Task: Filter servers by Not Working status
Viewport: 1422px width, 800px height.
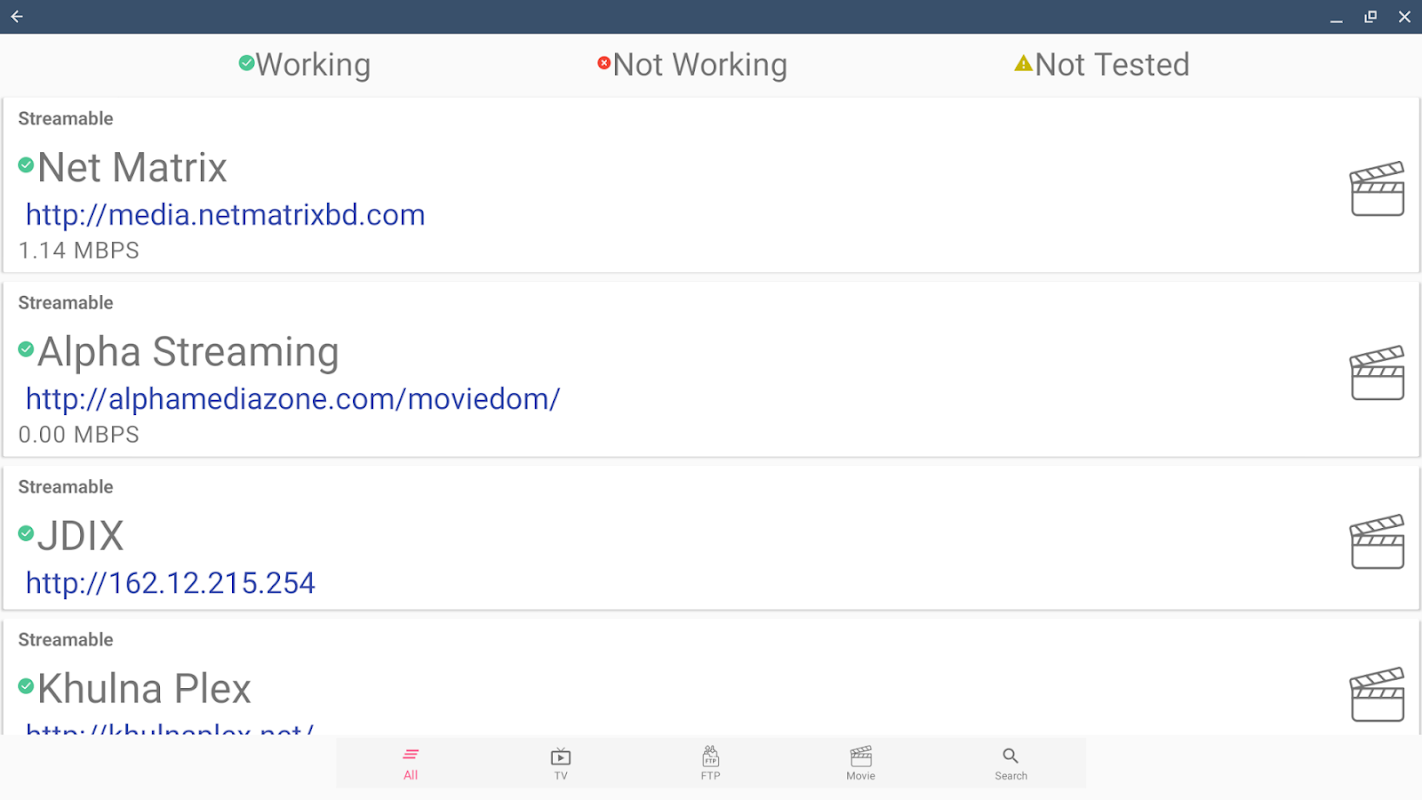Action: pyautogui.click(x=692, y=65)
